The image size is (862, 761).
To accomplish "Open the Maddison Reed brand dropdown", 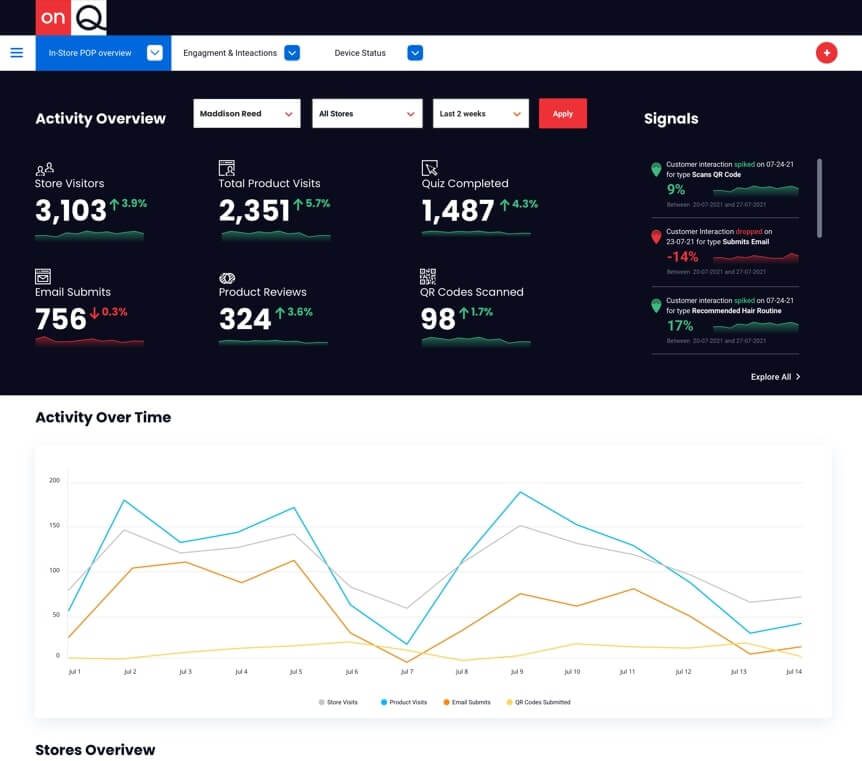I will tap(246, 114).
